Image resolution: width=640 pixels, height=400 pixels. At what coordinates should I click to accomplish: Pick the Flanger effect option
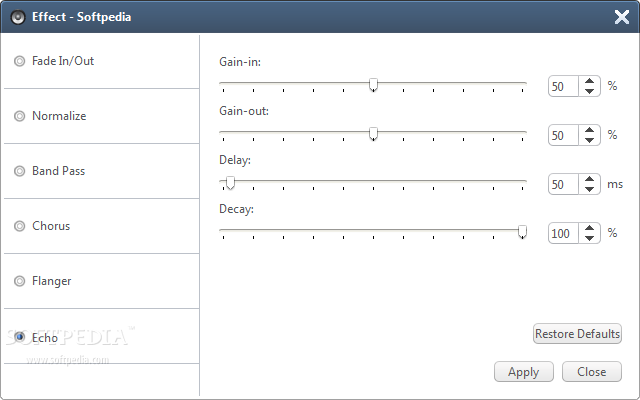click(19, 281)
